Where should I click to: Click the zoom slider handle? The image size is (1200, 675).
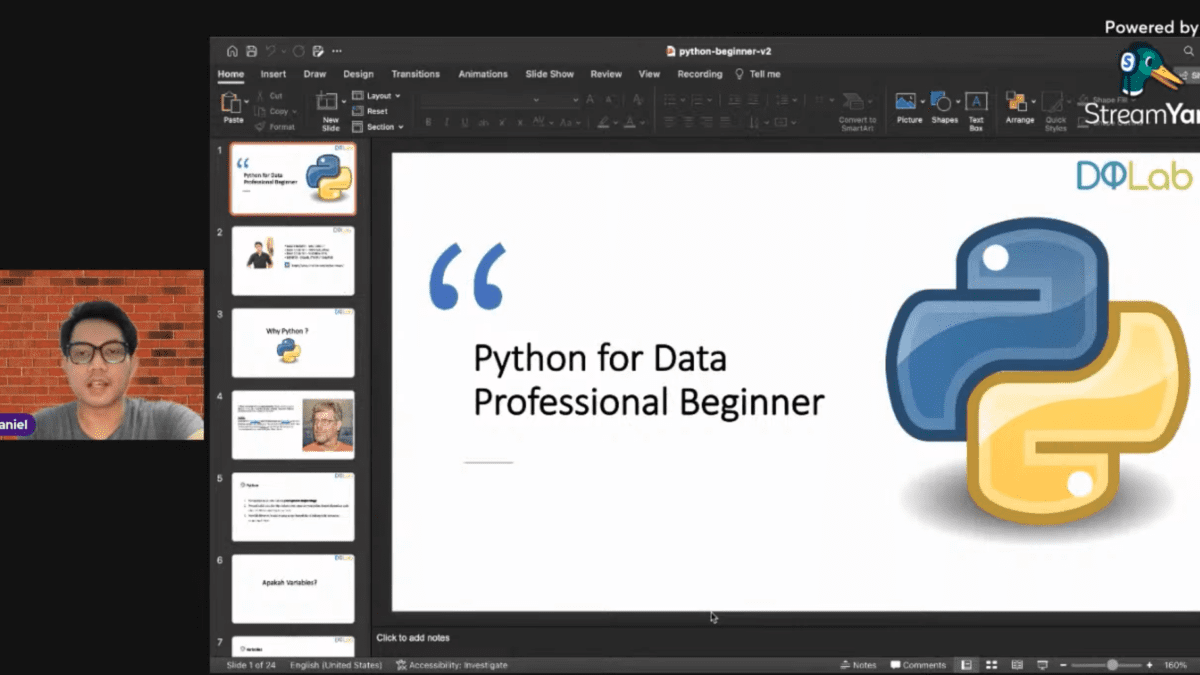[1111, 665]
